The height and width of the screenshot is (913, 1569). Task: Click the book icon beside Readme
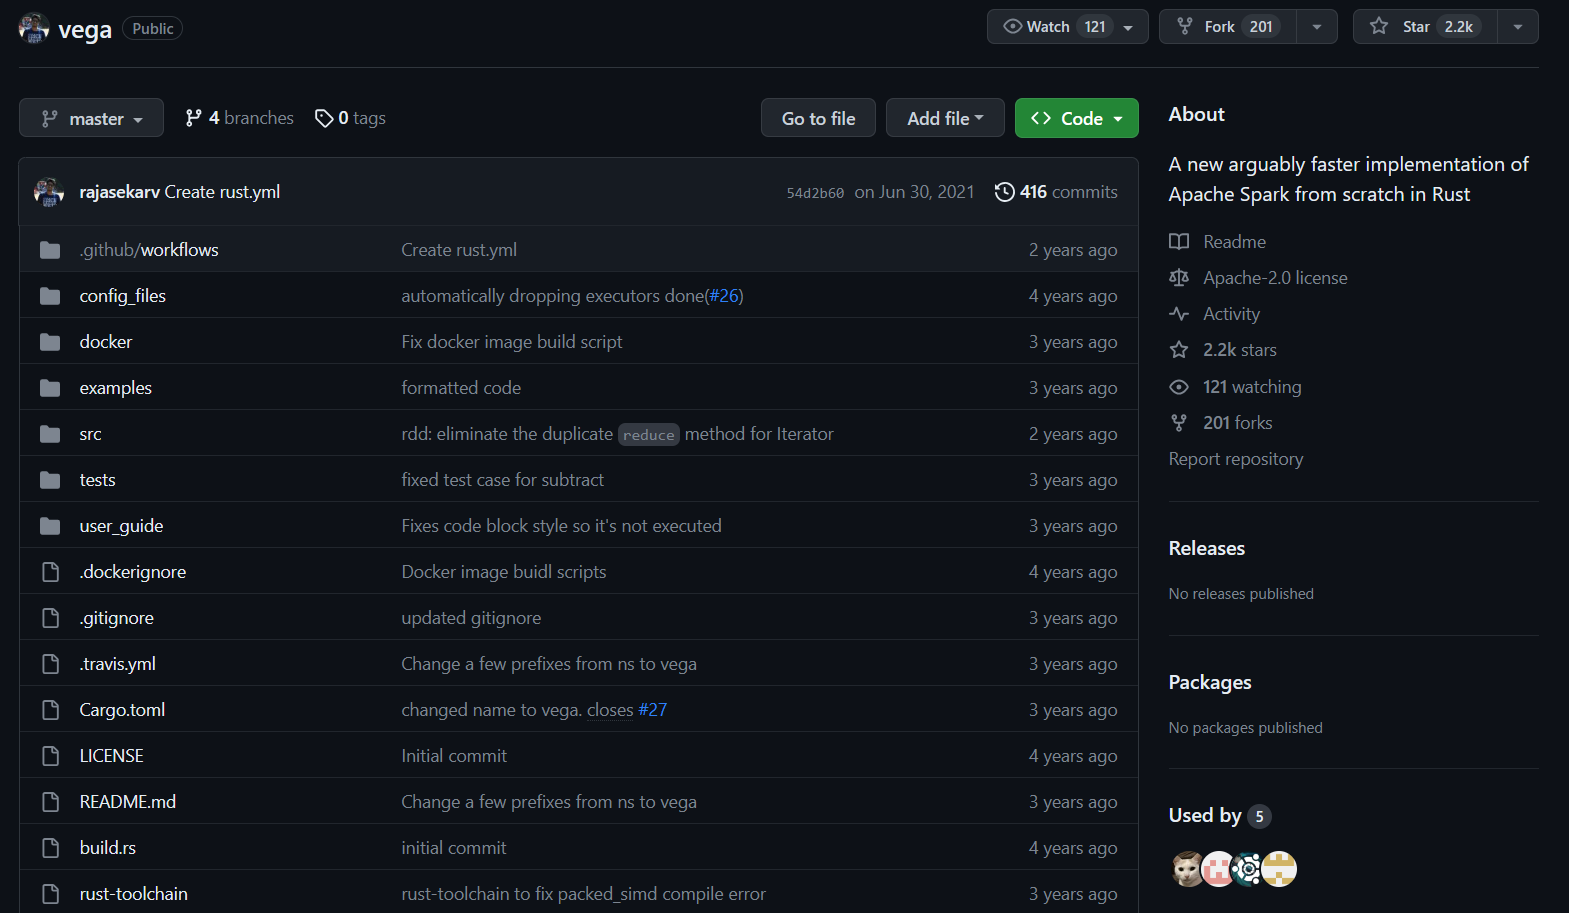tap(1179, 242)
